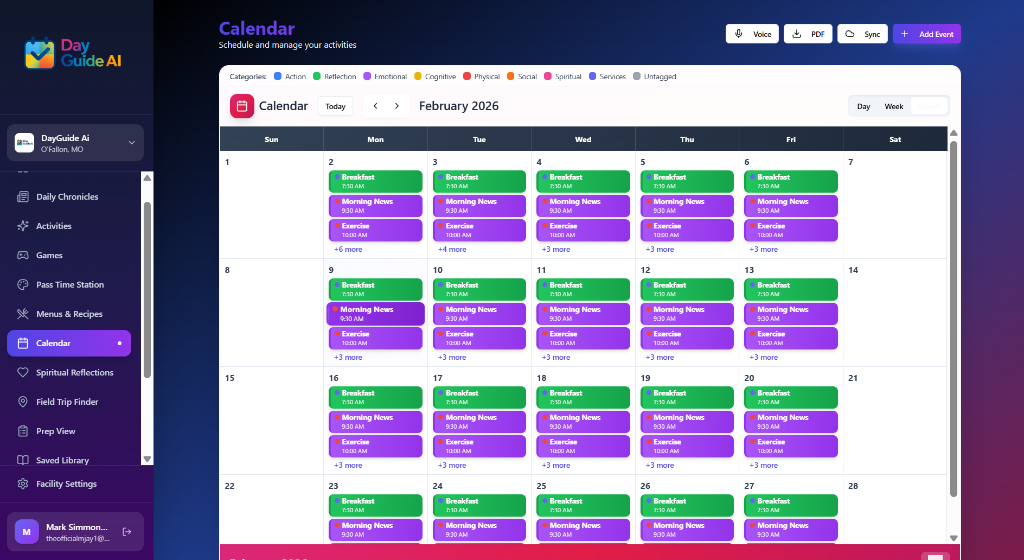Open the Games controller icon
The height and width of the screenshot is (560, 1024).
[x=23, y=255]
